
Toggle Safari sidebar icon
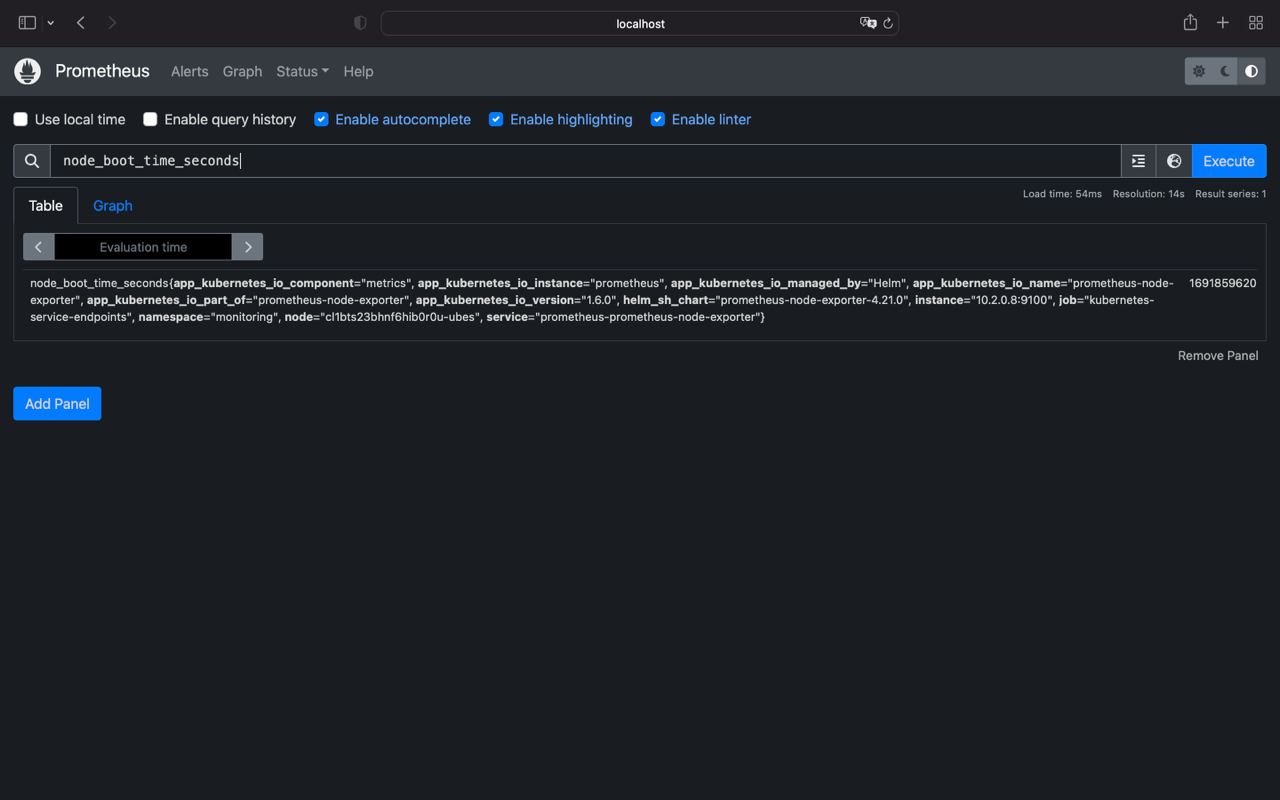[x=27, y=22]
